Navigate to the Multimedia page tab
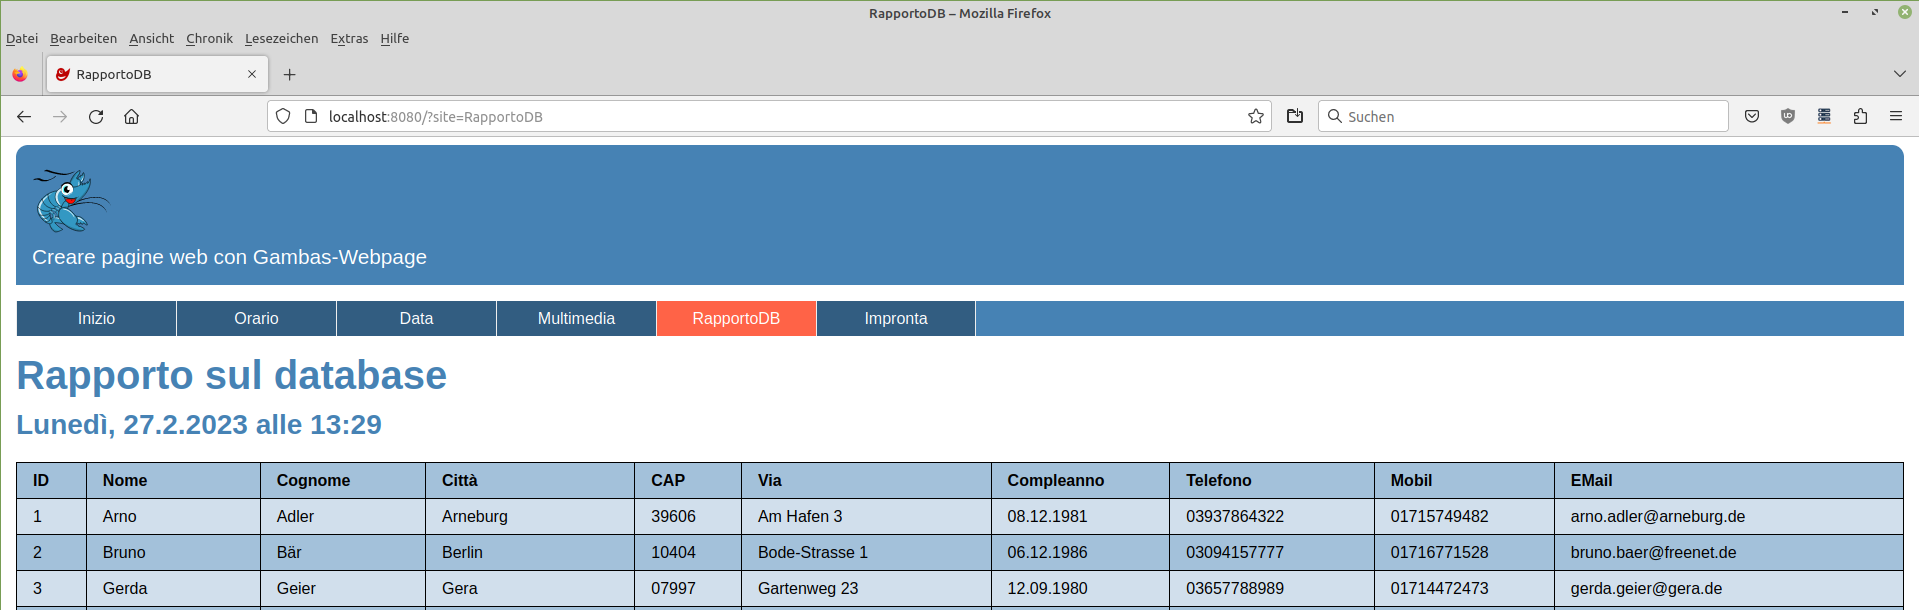 576,319
